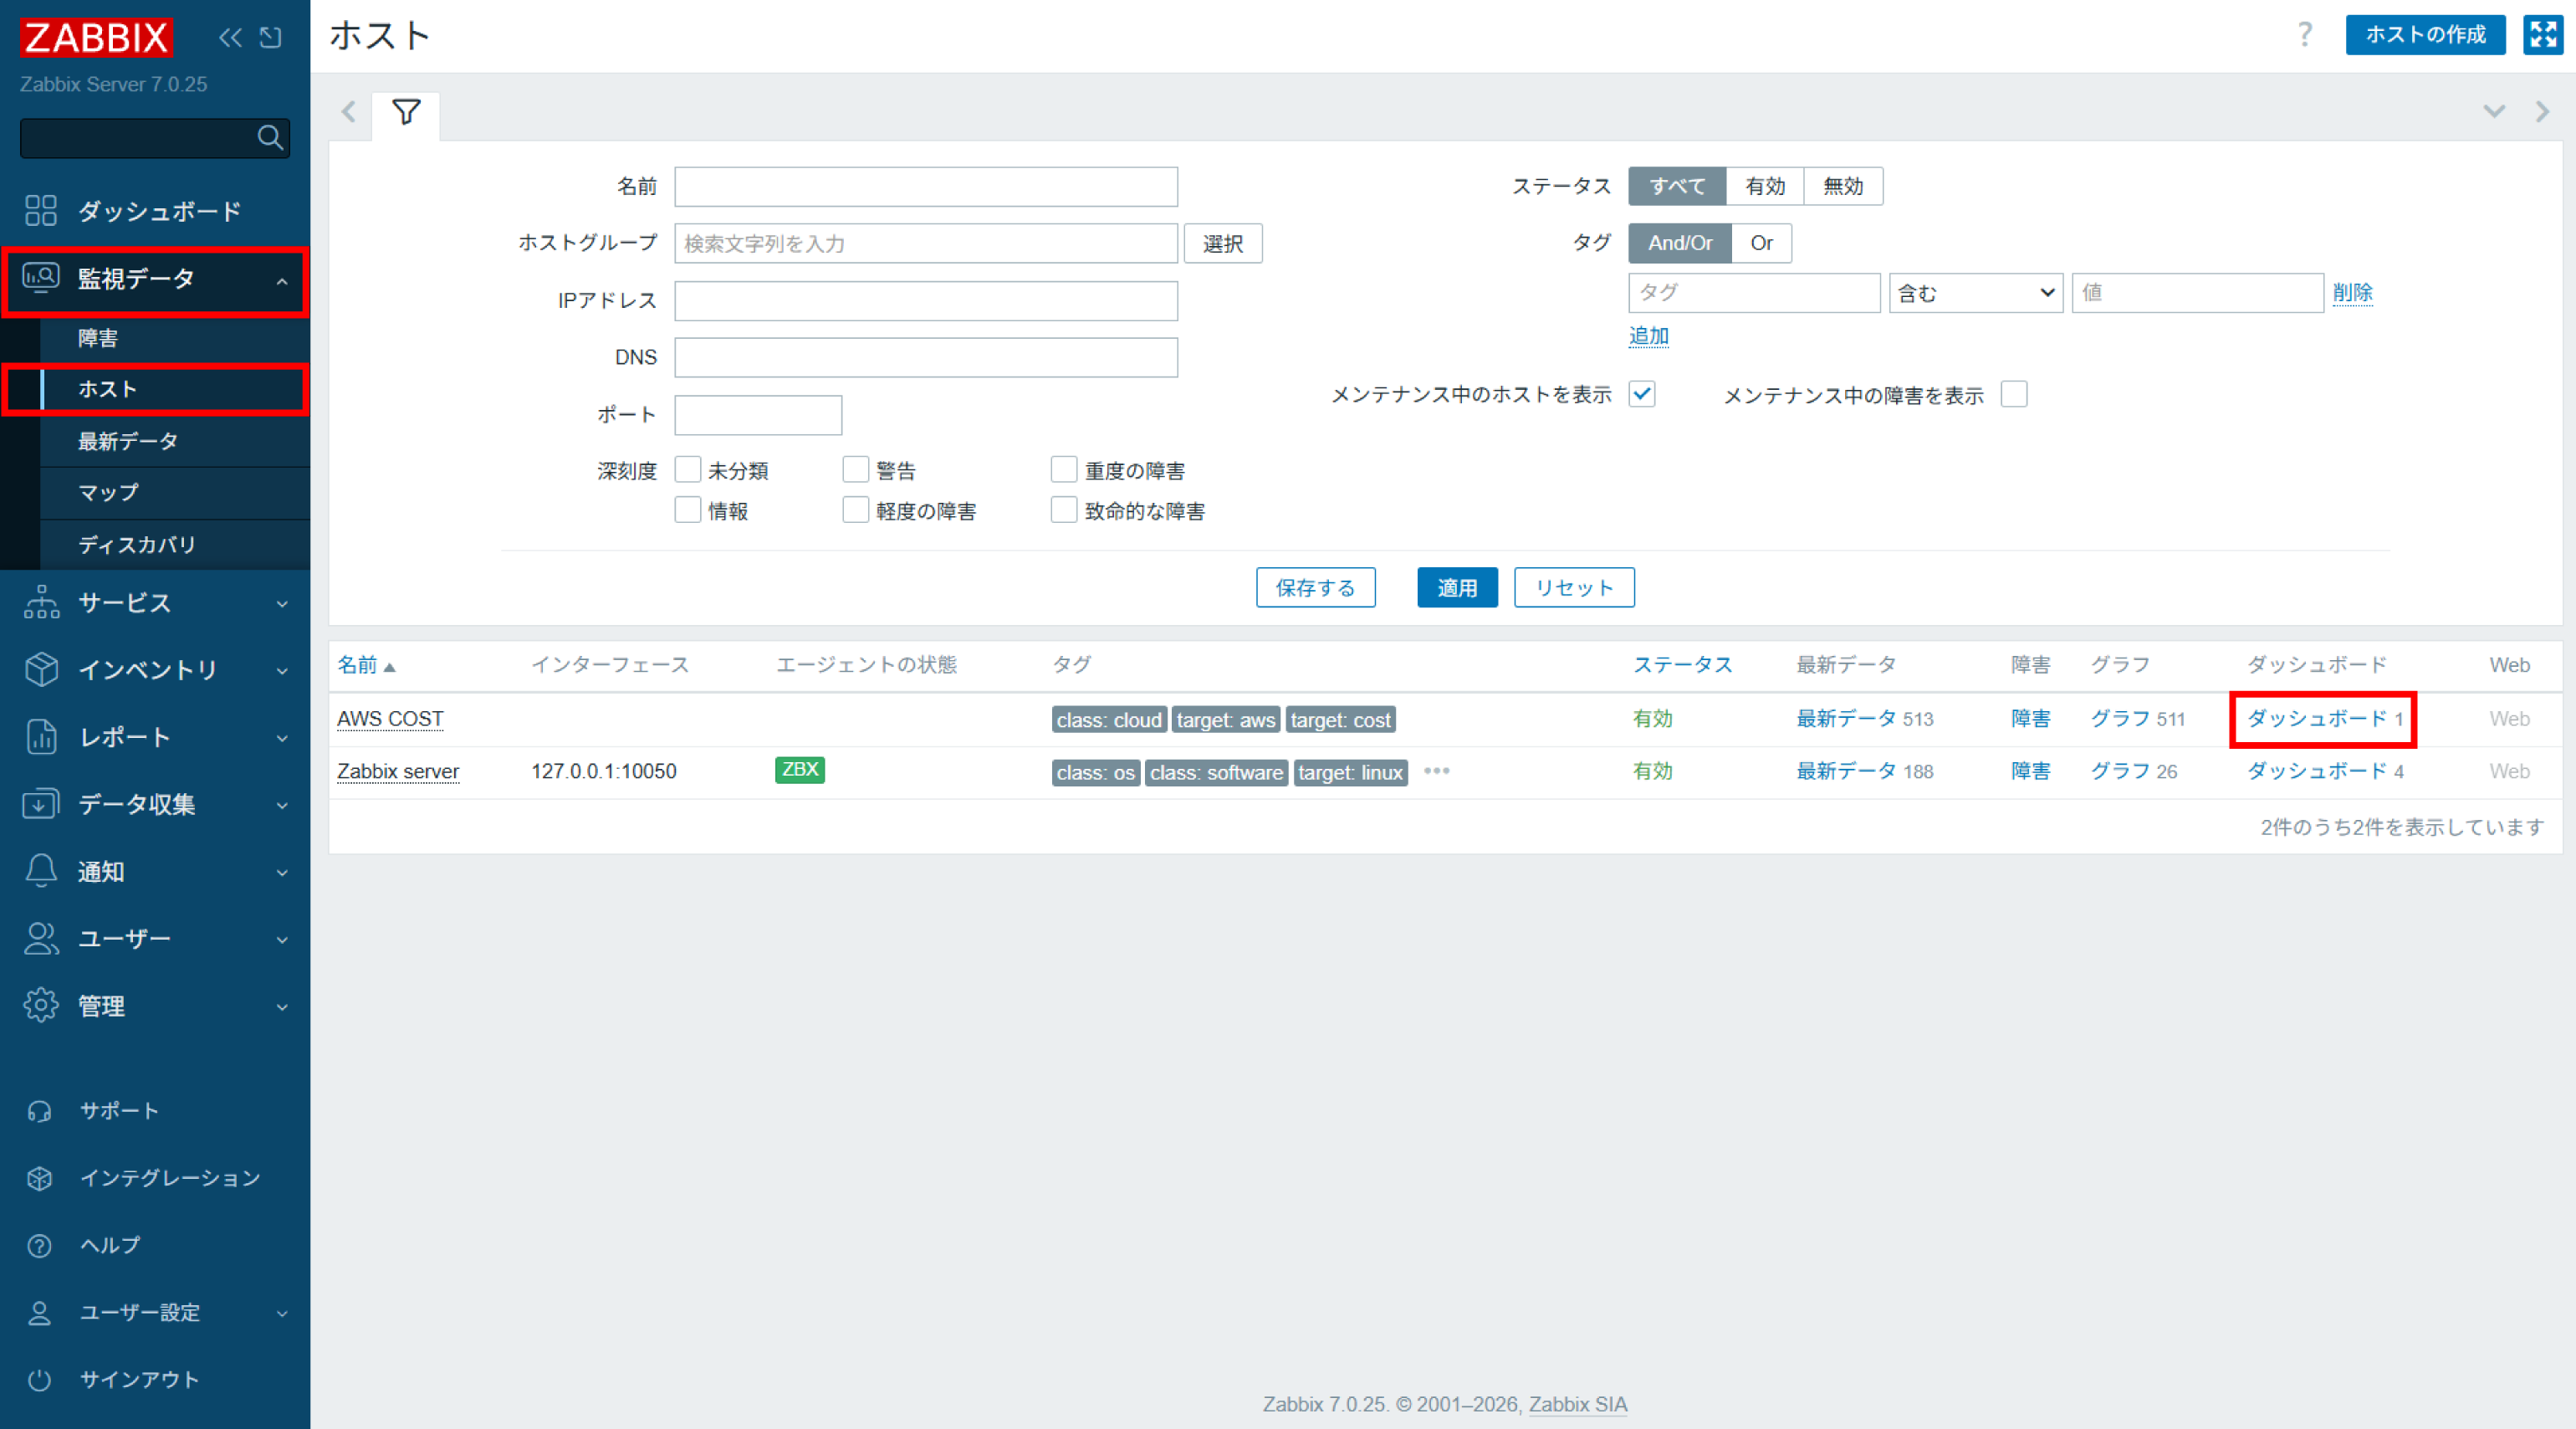Open the AWS COST host link

(x=390, y=719)
